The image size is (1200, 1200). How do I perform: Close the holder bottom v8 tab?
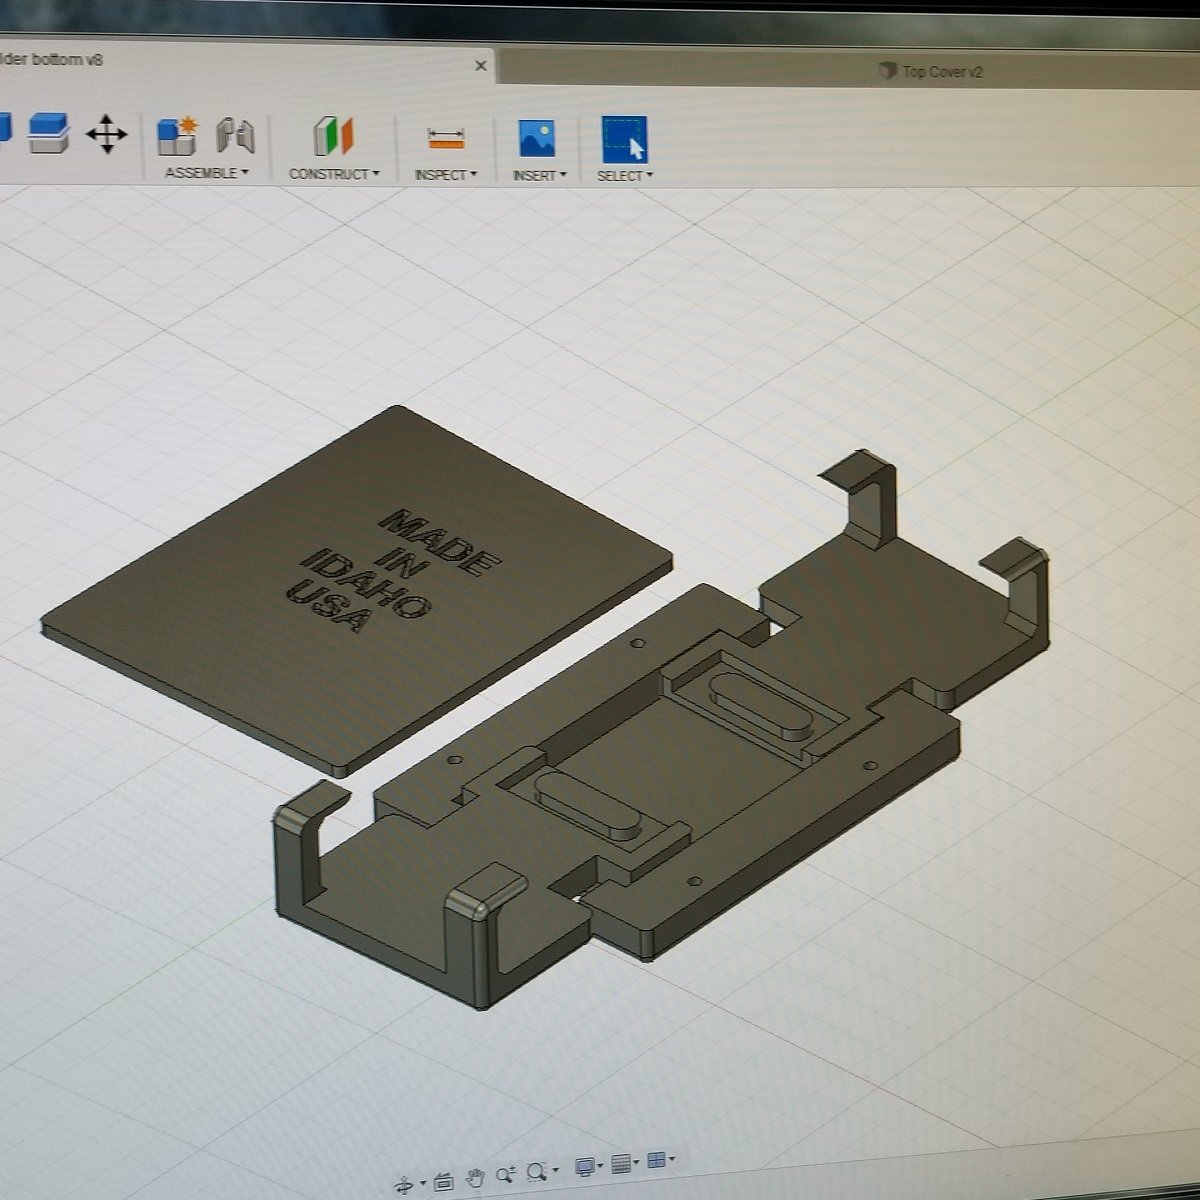[481, 65]
